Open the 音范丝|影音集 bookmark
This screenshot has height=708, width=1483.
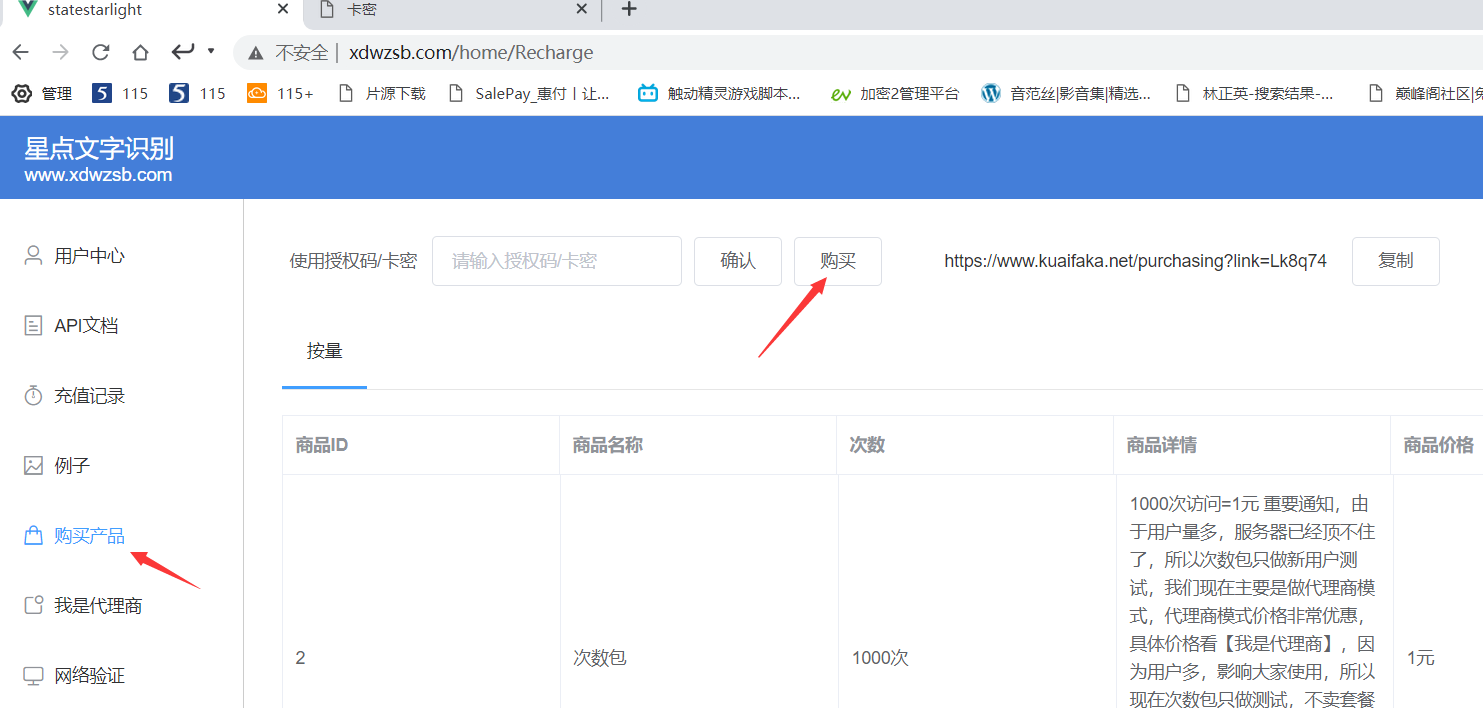(1066, 93)
